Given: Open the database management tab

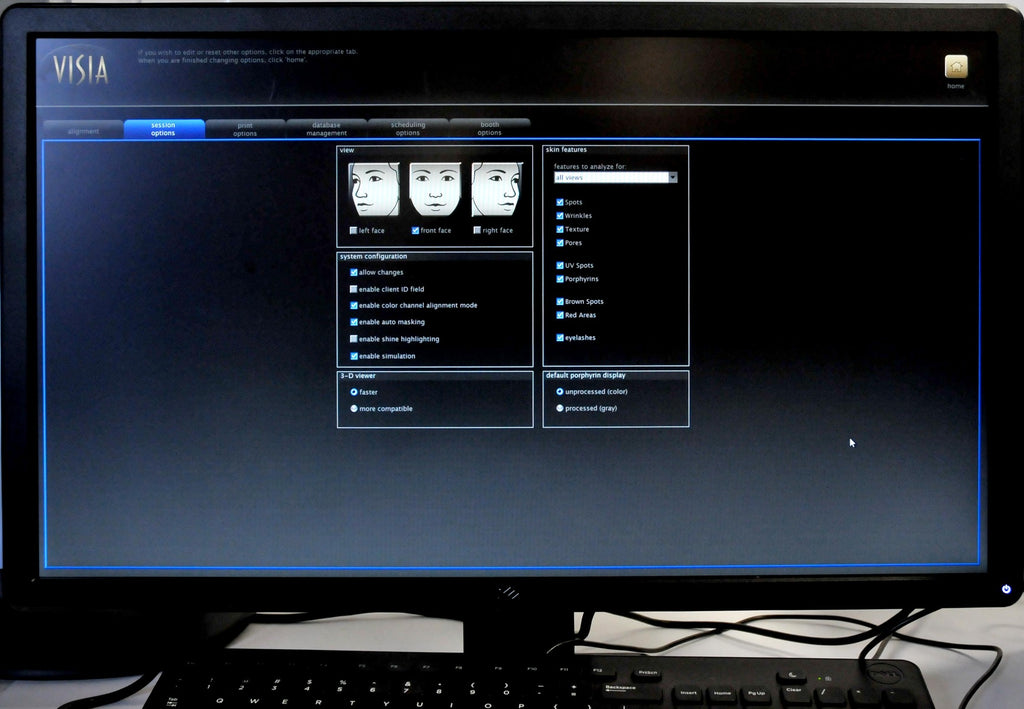Looking at the screenshot, I should (327, 128).
